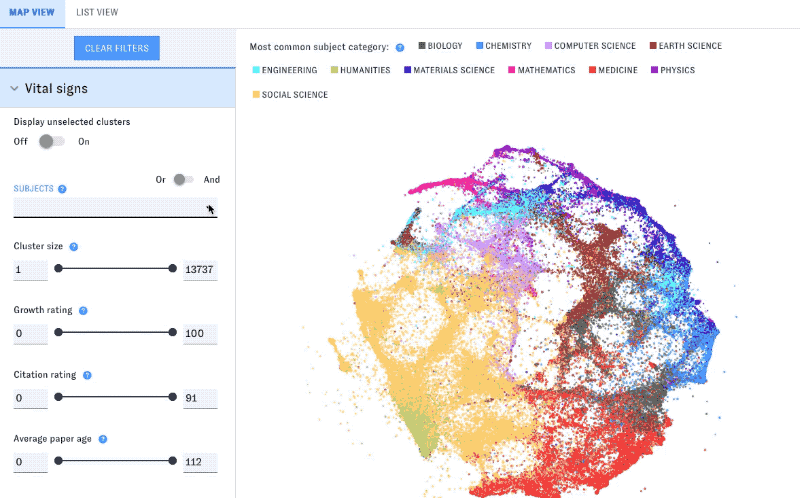The height and width of the screenshot is (498, 800).
Task: Open the Cluster size help tooltip icon
Action: pos(73,247)
